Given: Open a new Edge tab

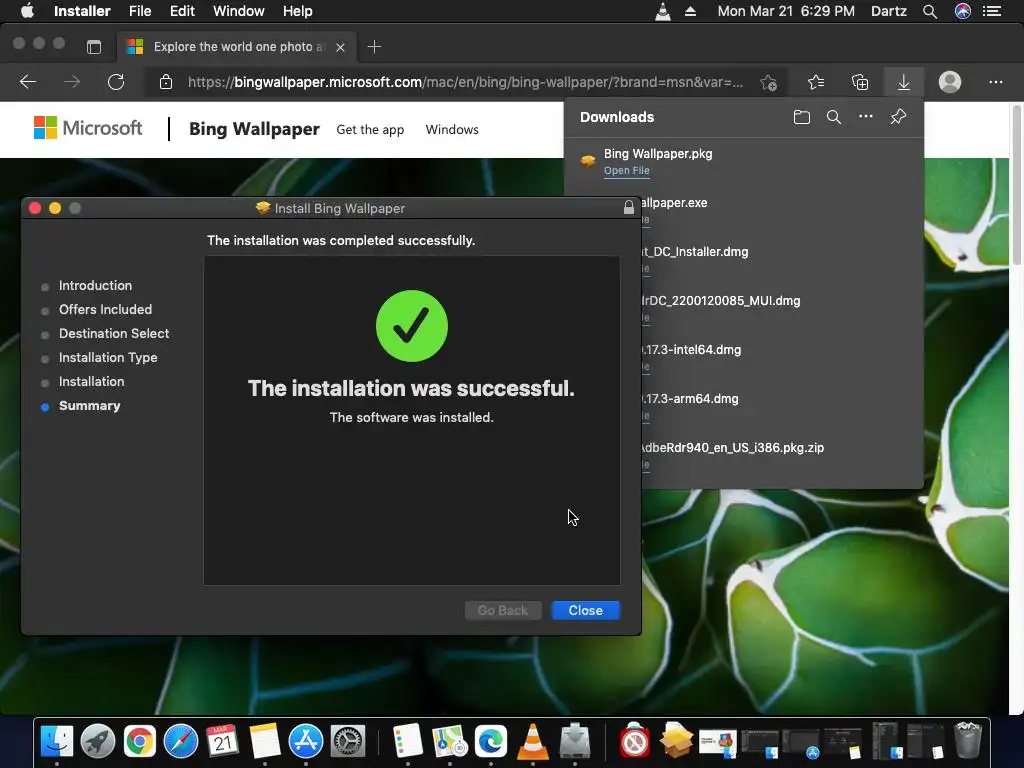Looking at the screenshot, I should (x=374, y=47).
